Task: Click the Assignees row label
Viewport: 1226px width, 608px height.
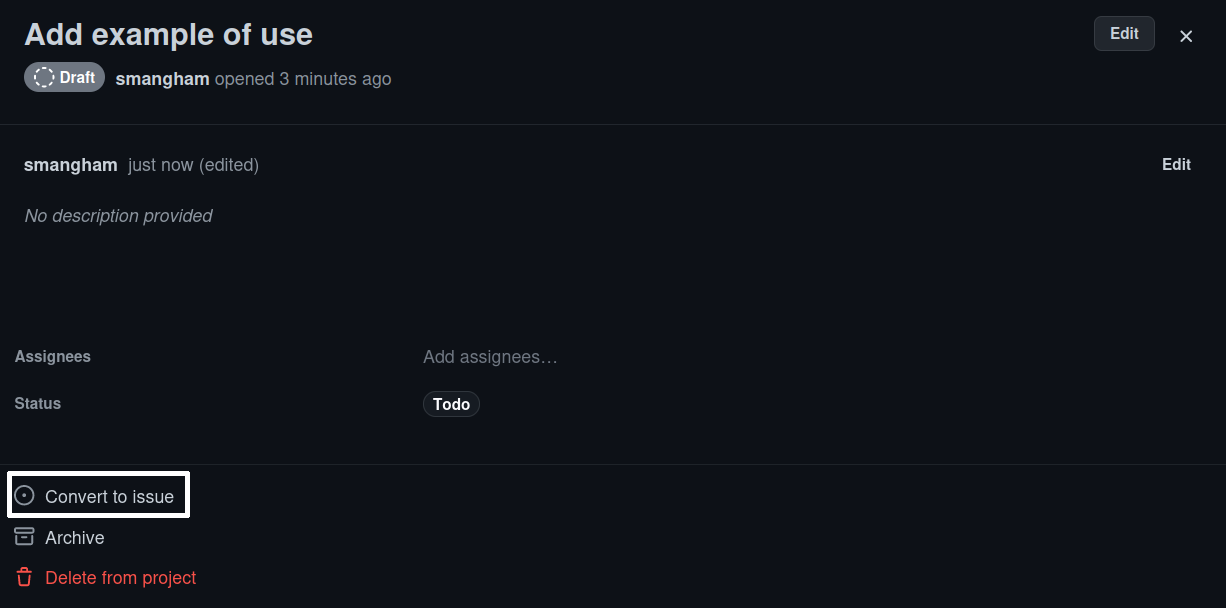Action: [x=52, y=356]
